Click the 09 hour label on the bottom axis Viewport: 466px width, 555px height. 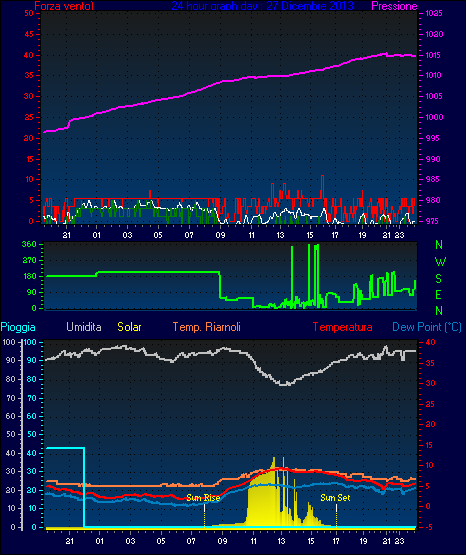point(222,541)
